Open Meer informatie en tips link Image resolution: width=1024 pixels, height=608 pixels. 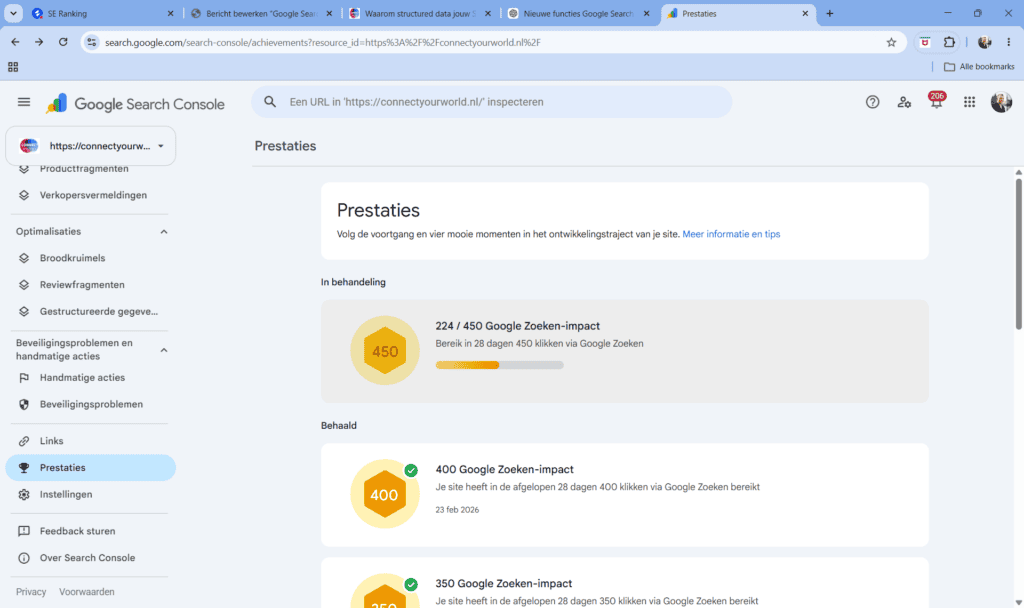pyautogui.click(x=731, y=234)
